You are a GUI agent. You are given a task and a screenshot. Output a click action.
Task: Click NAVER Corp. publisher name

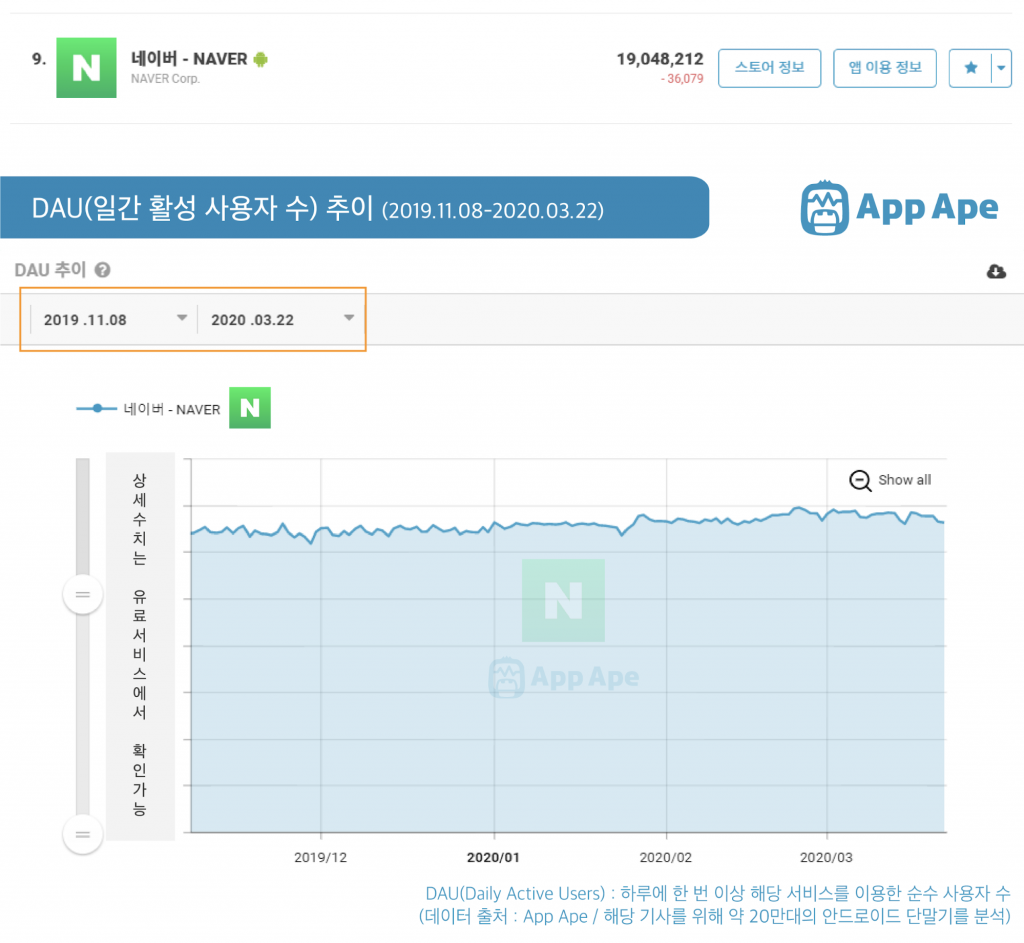[x=165, y=79]
